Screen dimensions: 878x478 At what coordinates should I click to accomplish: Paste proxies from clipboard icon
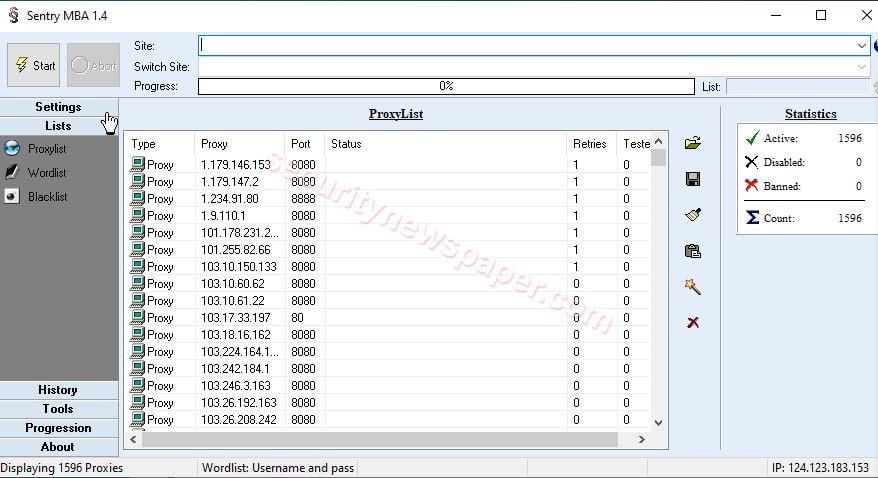point(693,251)
